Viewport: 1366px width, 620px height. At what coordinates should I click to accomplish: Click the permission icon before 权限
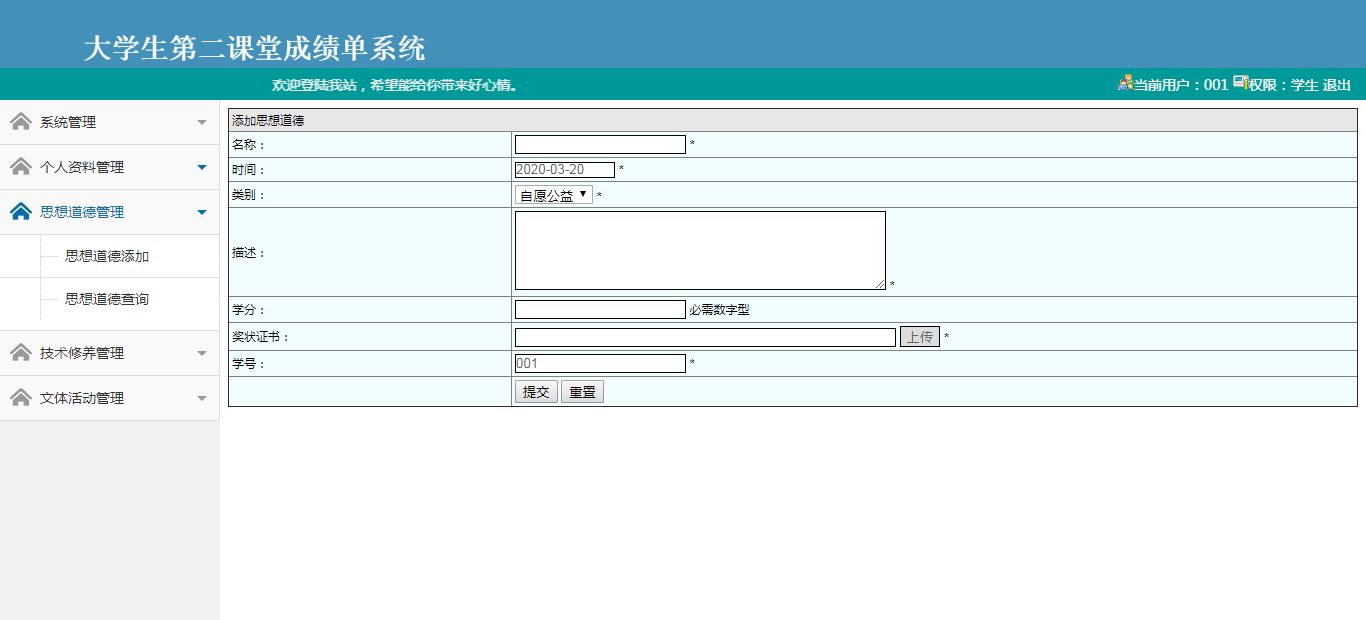(x=1240, y=83)
